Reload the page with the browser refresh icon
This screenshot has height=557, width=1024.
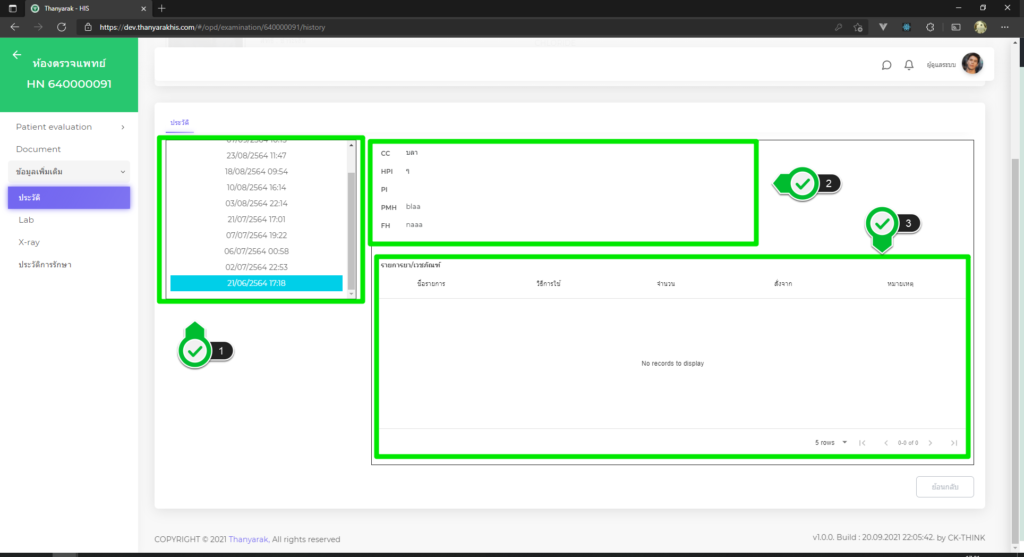coord(62,26)
